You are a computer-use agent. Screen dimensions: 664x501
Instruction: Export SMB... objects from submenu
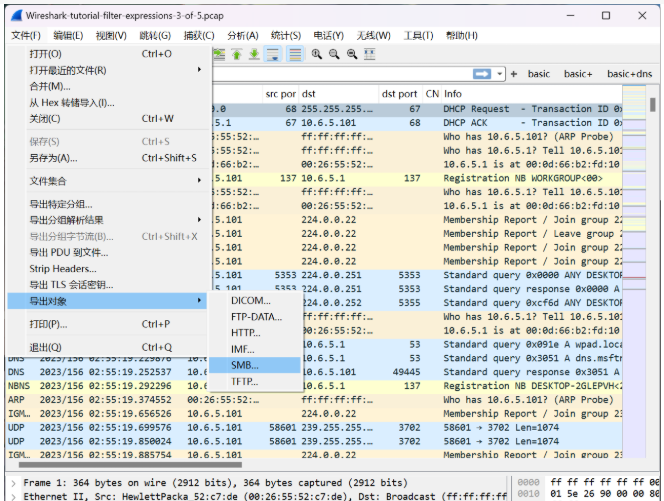[x=255, y=365]
